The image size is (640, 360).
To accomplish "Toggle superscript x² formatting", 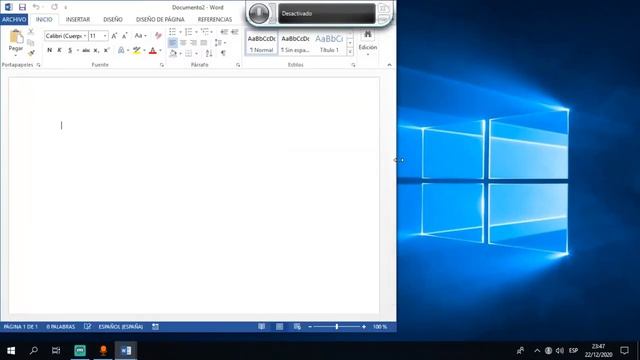I will pos(106,50).
